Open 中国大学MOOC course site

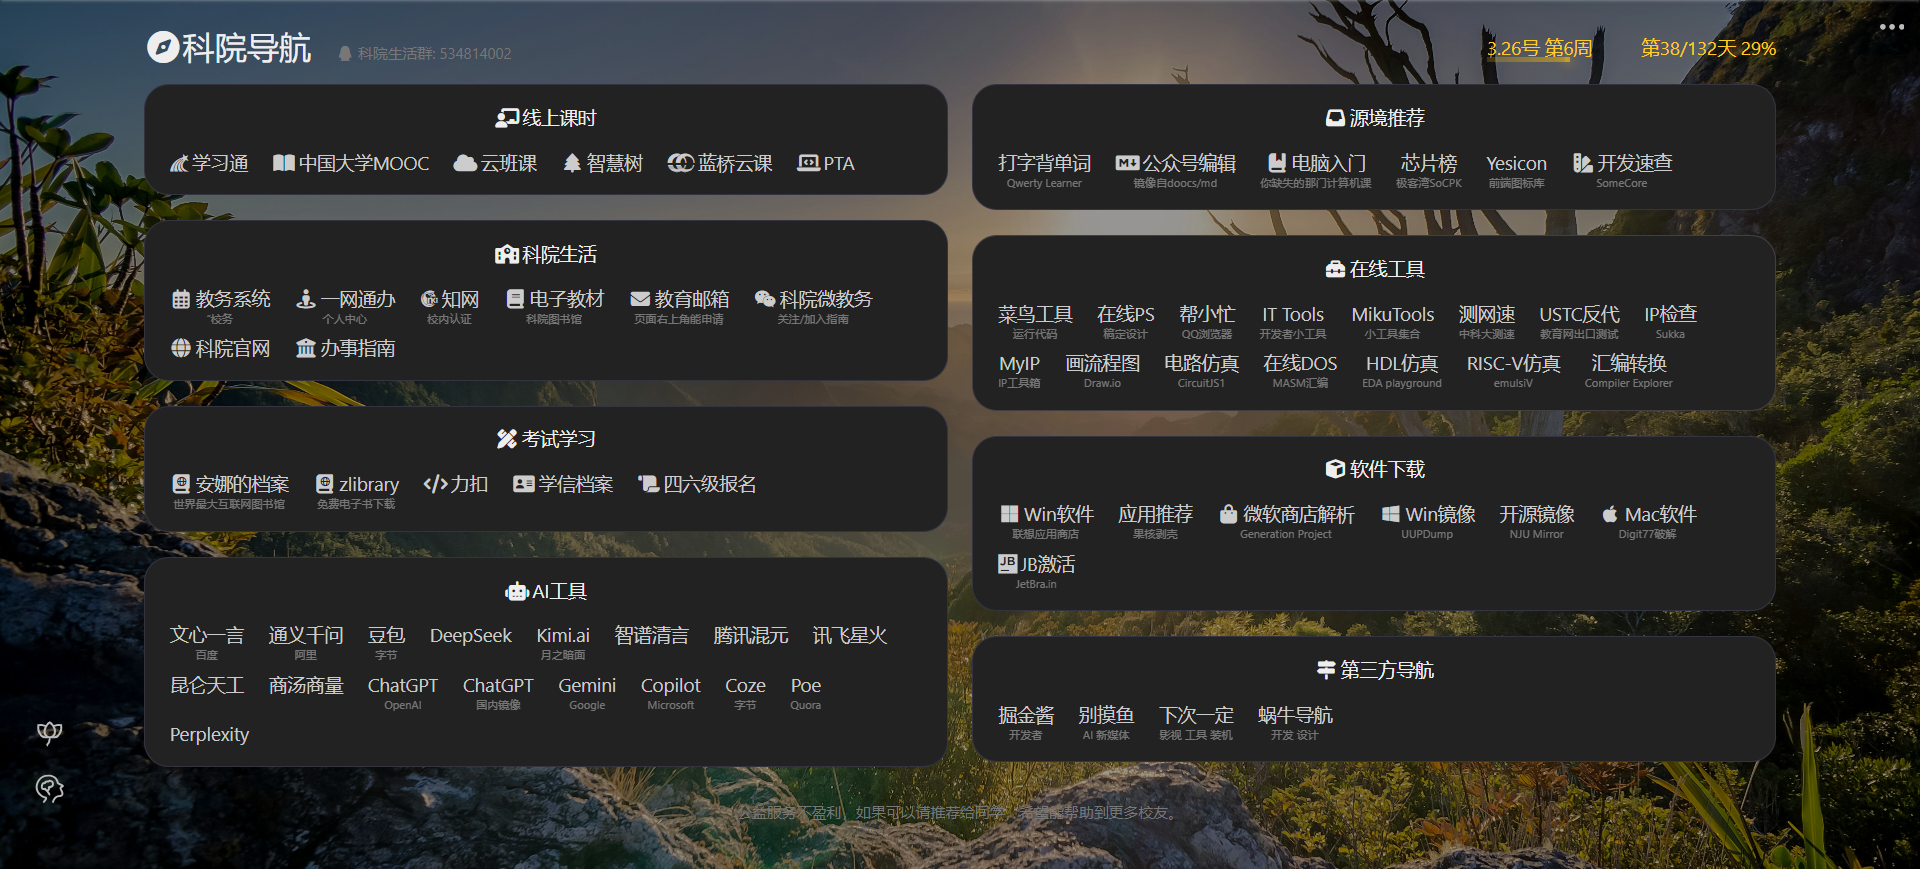click(351, 163)
